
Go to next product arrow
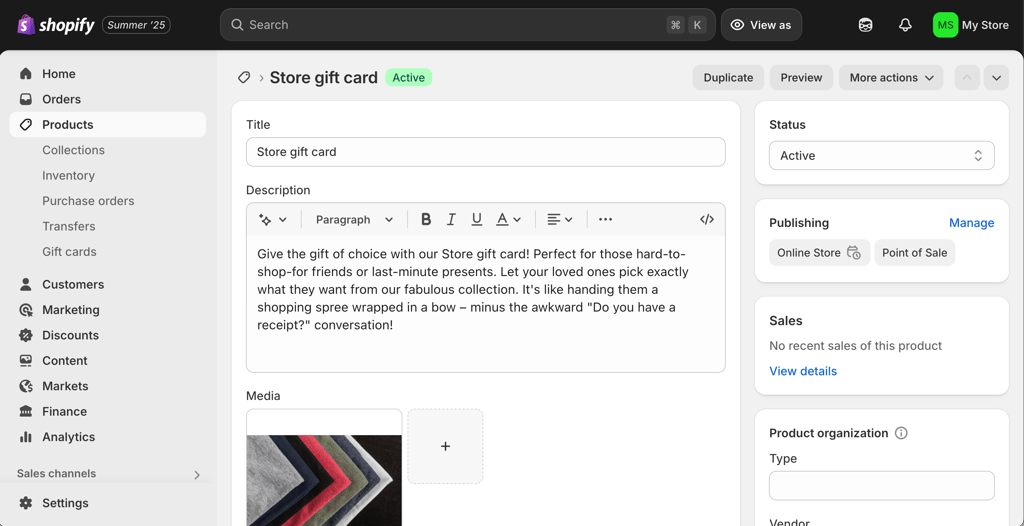click(x=996, y=78)
